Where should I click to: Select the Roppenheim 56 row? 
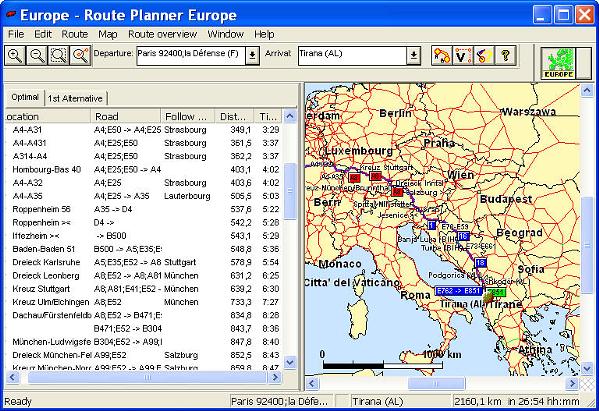(143, 209)
